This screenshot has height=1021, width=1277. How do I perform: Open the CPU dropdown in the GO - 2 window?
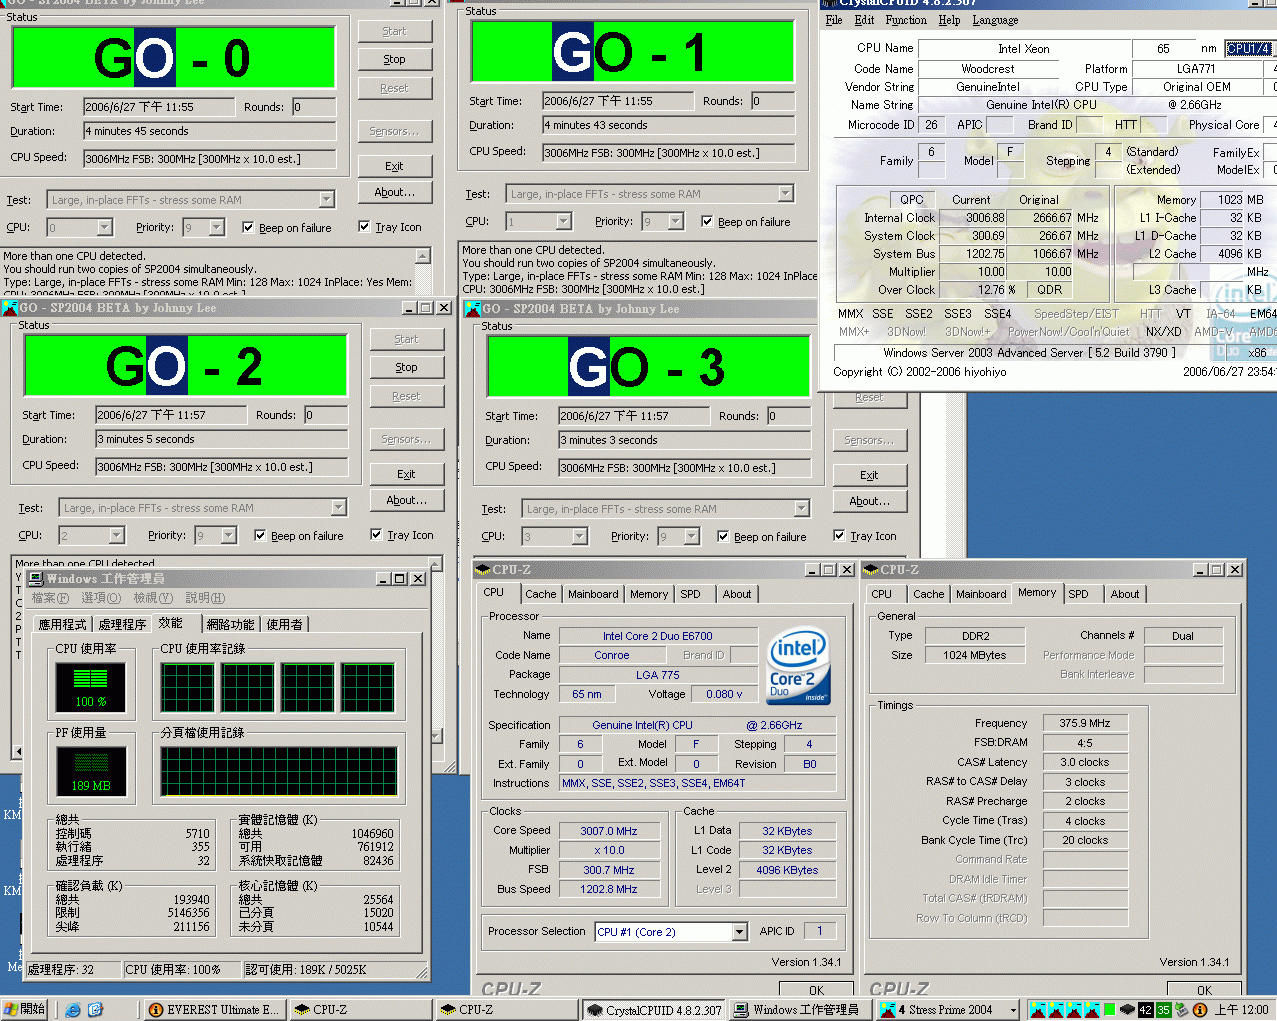(x=116, y=536)
